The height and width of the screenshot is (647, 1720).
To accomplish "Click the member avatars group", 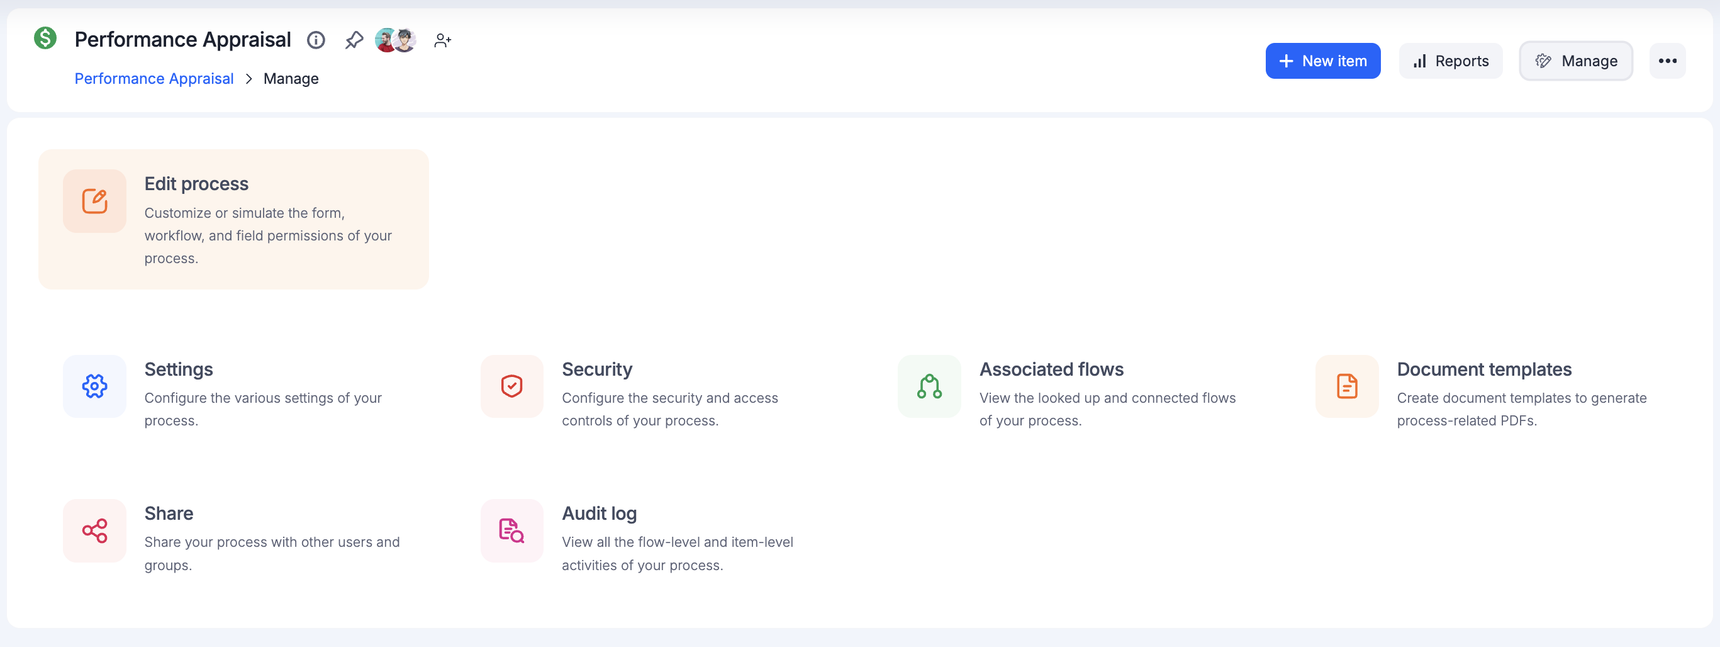I will [x=395, y=40].
